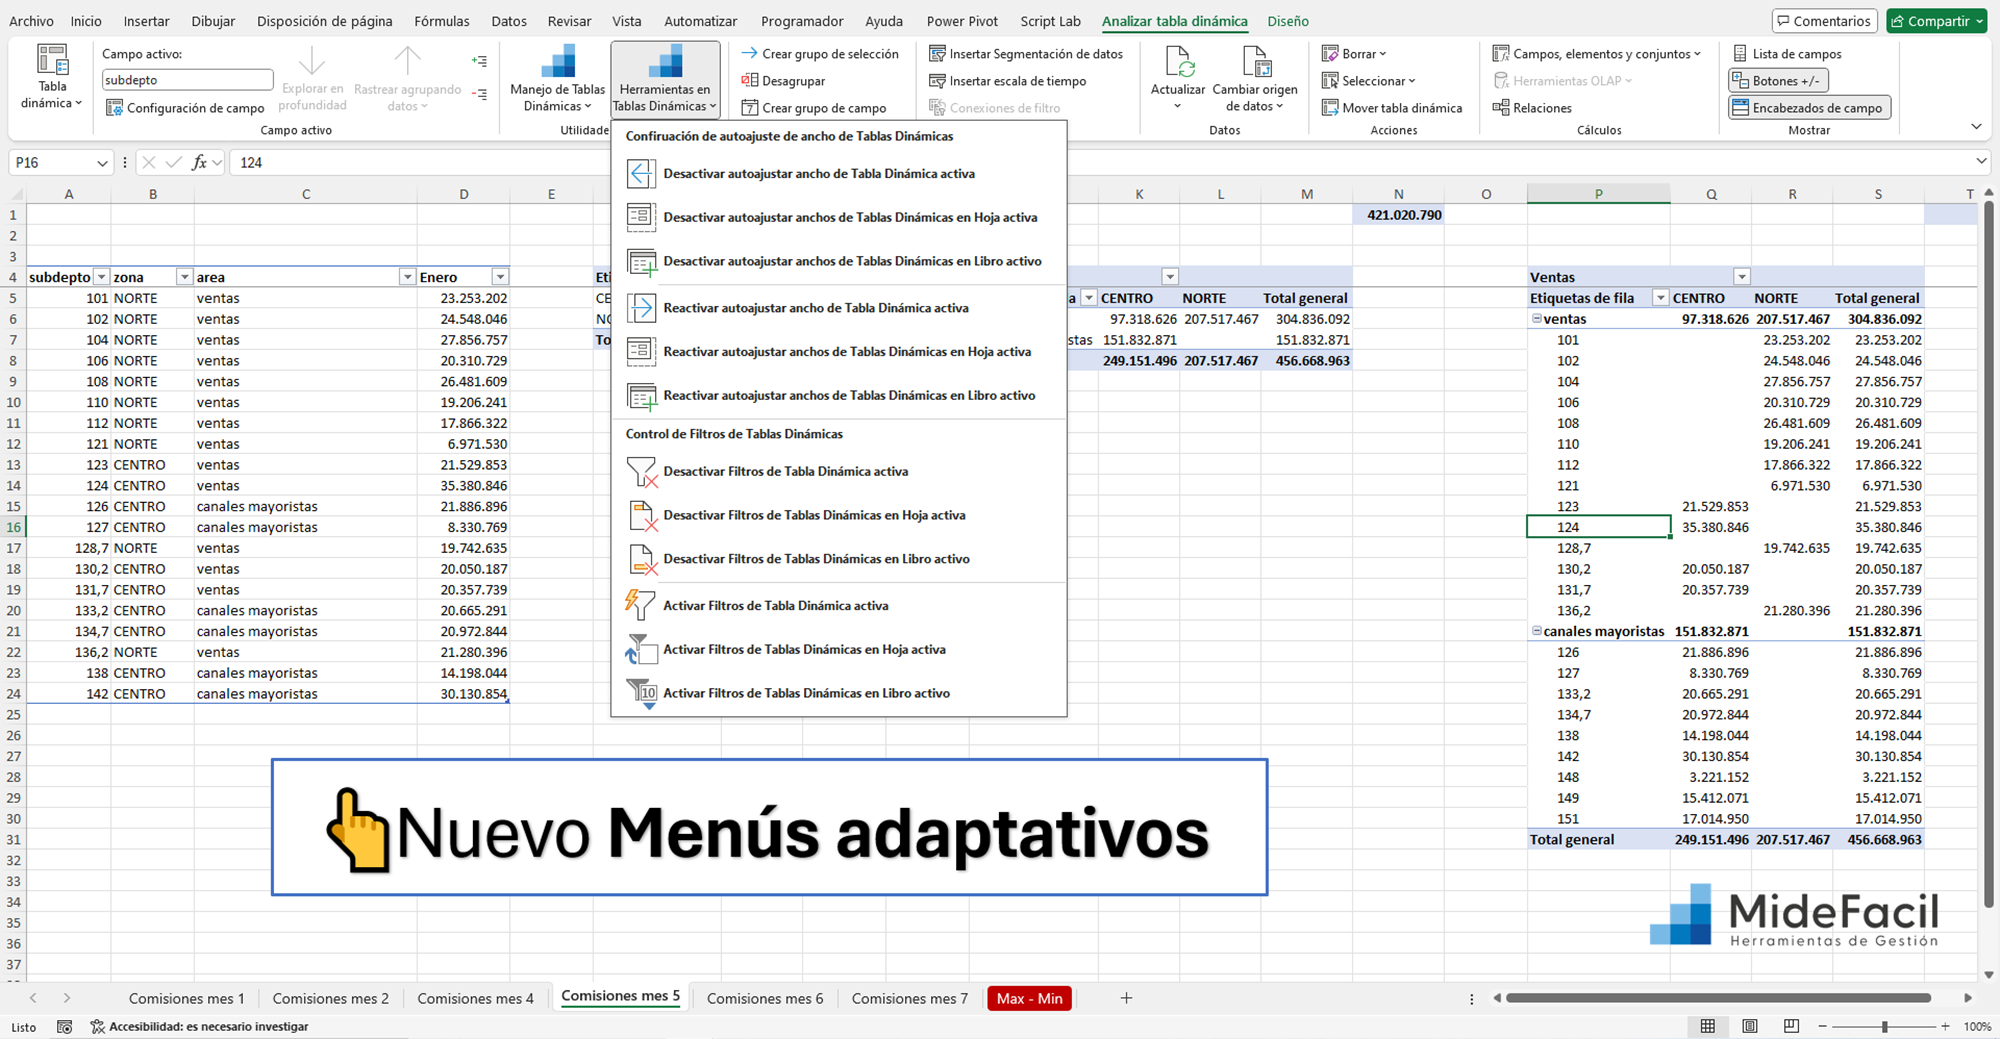Toggle Botones +/- display
Image resolution: width=2000 pixels, height=1039 pixels.
[x=1779, y=81]
